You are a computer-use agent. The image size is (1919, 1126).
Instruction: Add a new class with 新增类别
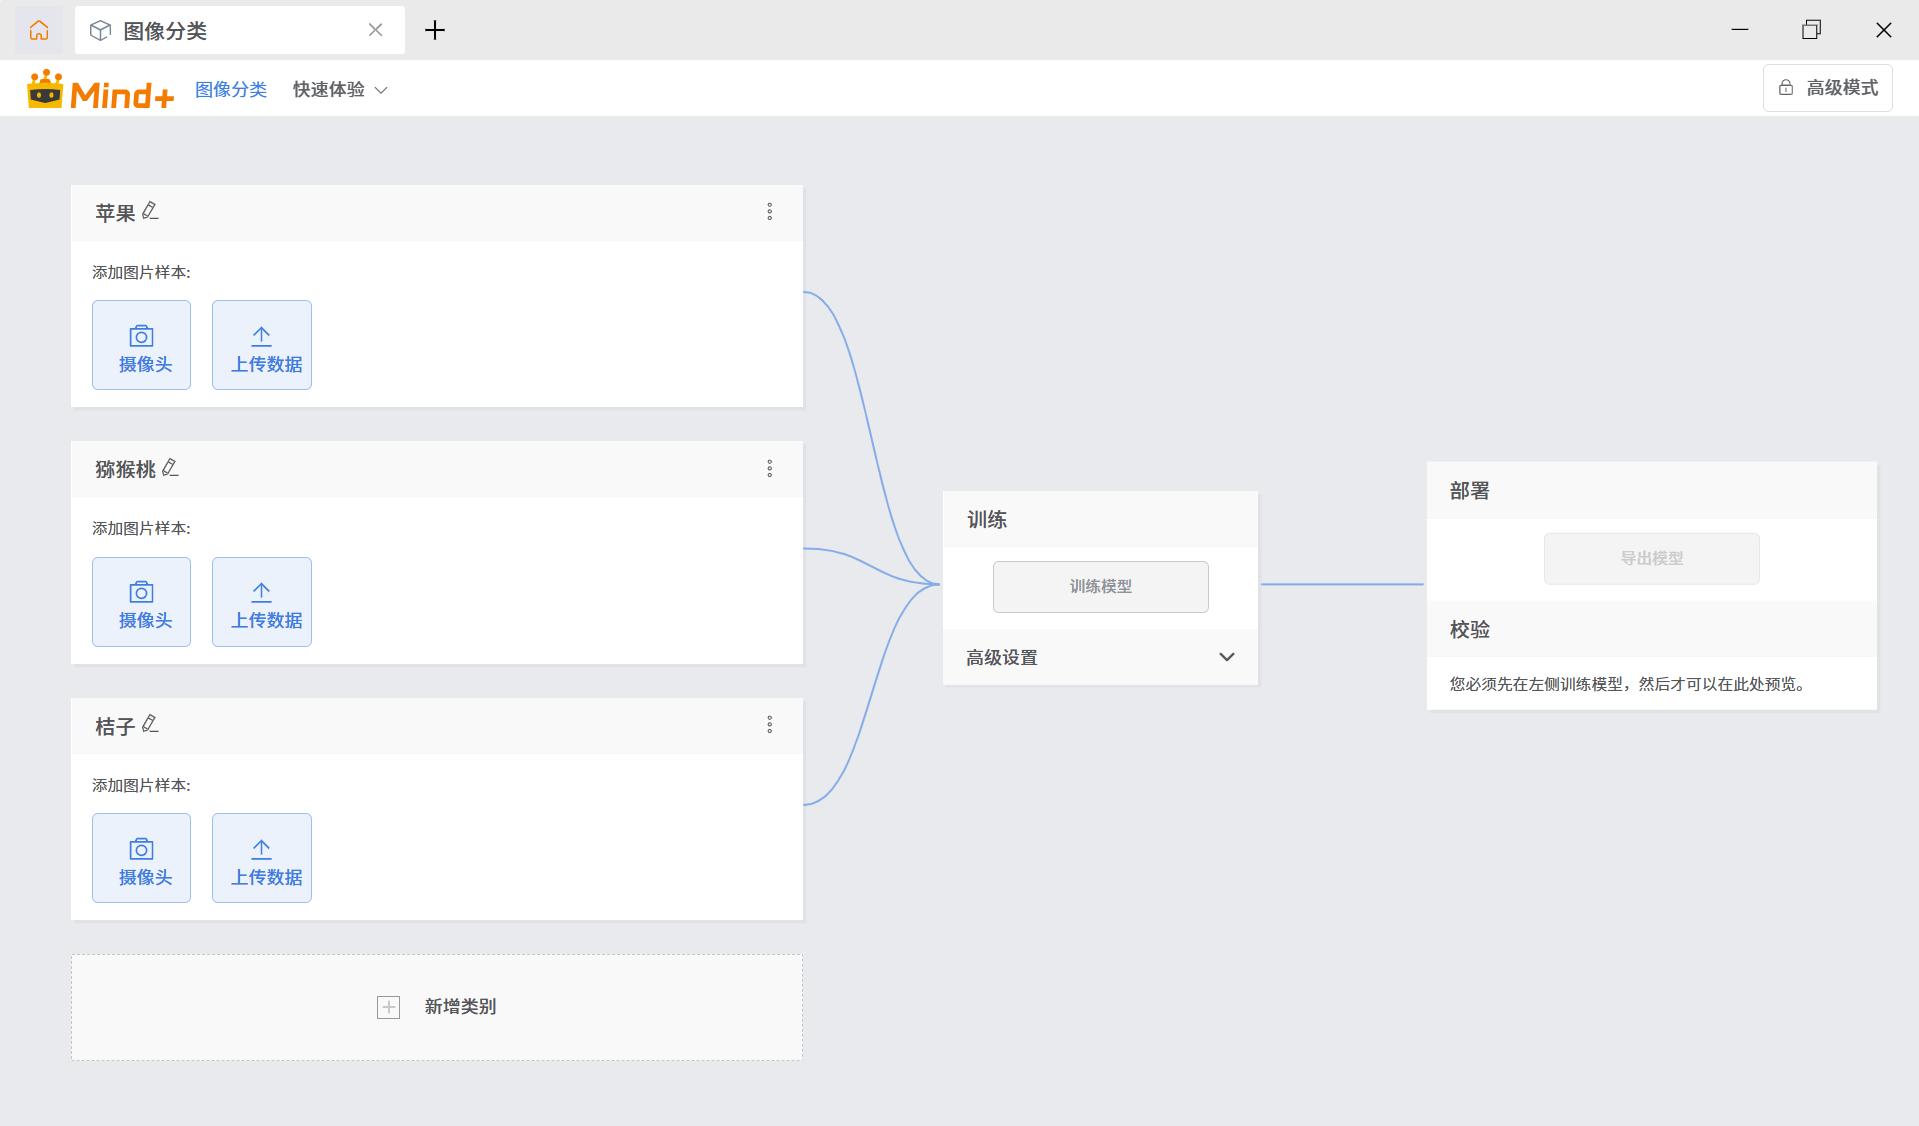[x=437, y=1007]
